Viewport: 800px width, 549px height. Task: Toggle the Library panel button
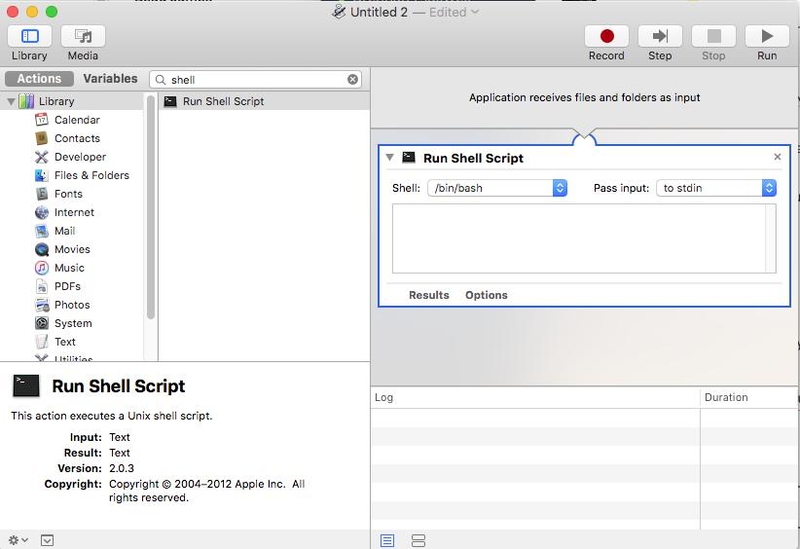coord(30,36)
